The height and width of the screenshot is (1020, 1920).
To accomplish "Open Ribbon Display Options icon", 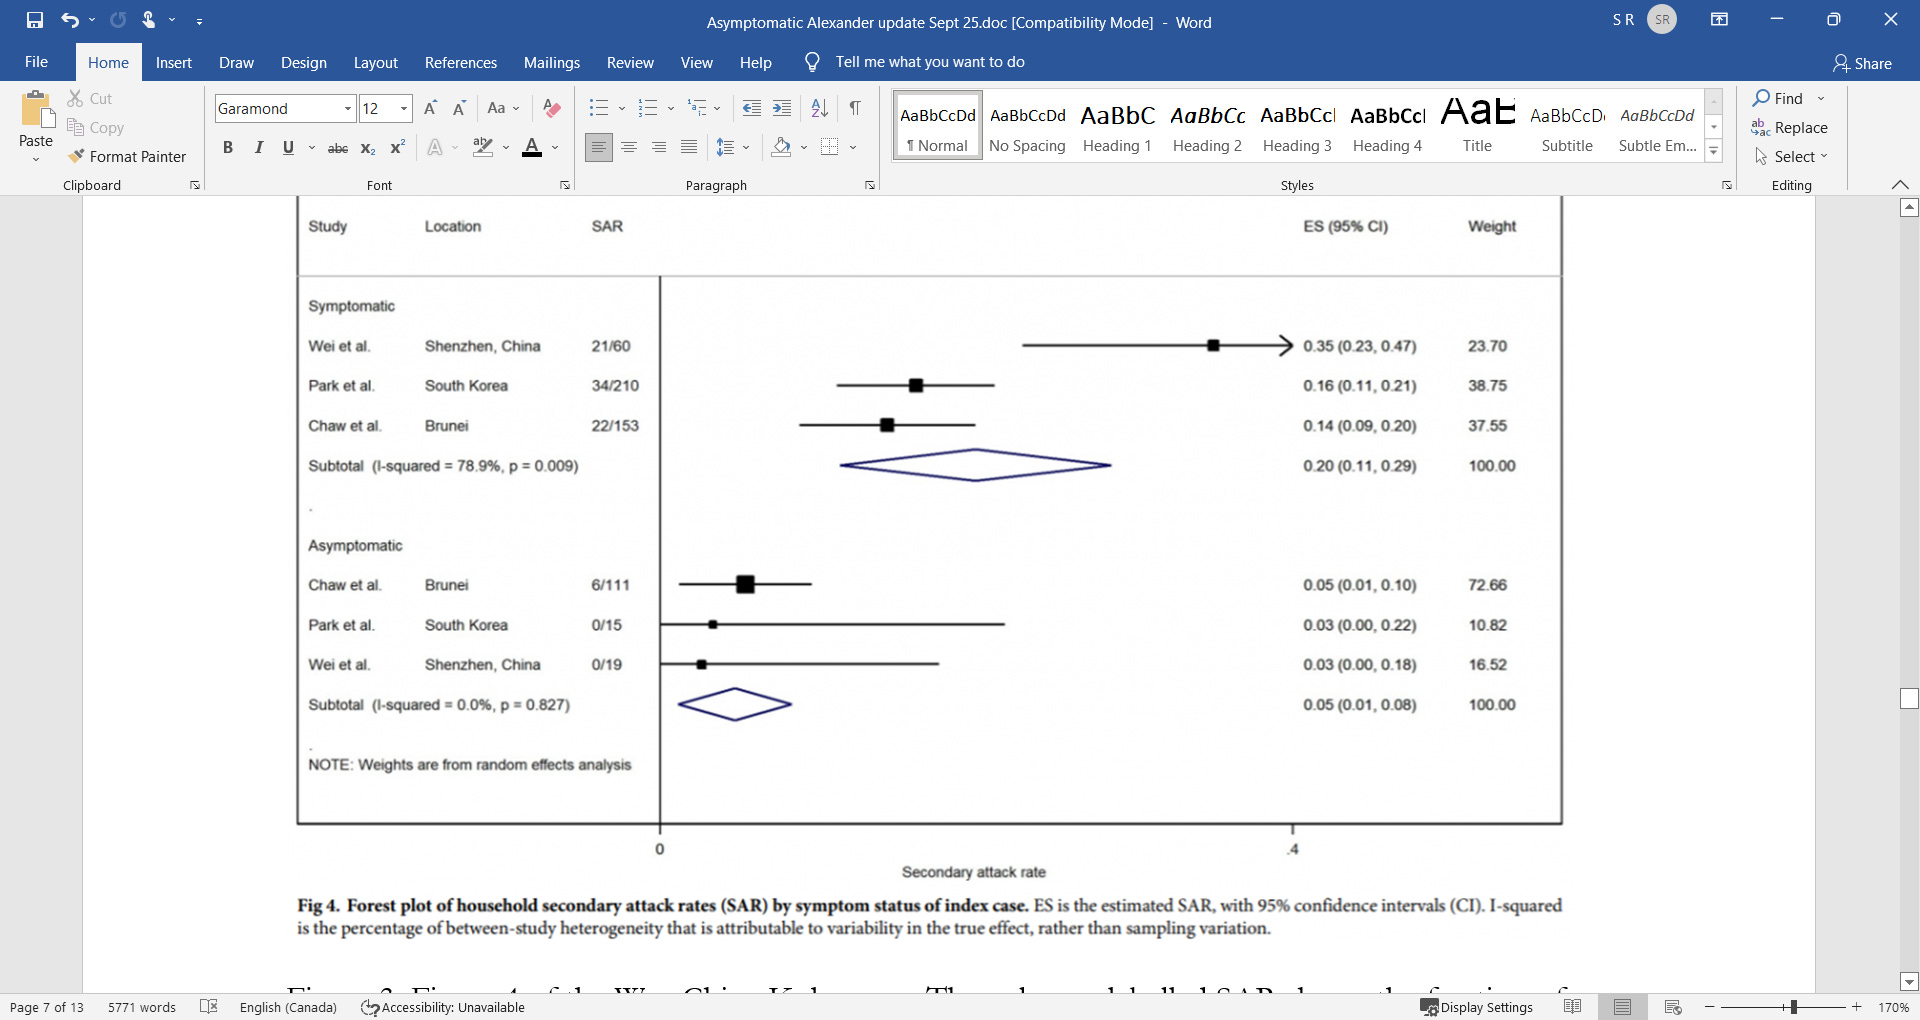I will click(x=1719, y=20).
